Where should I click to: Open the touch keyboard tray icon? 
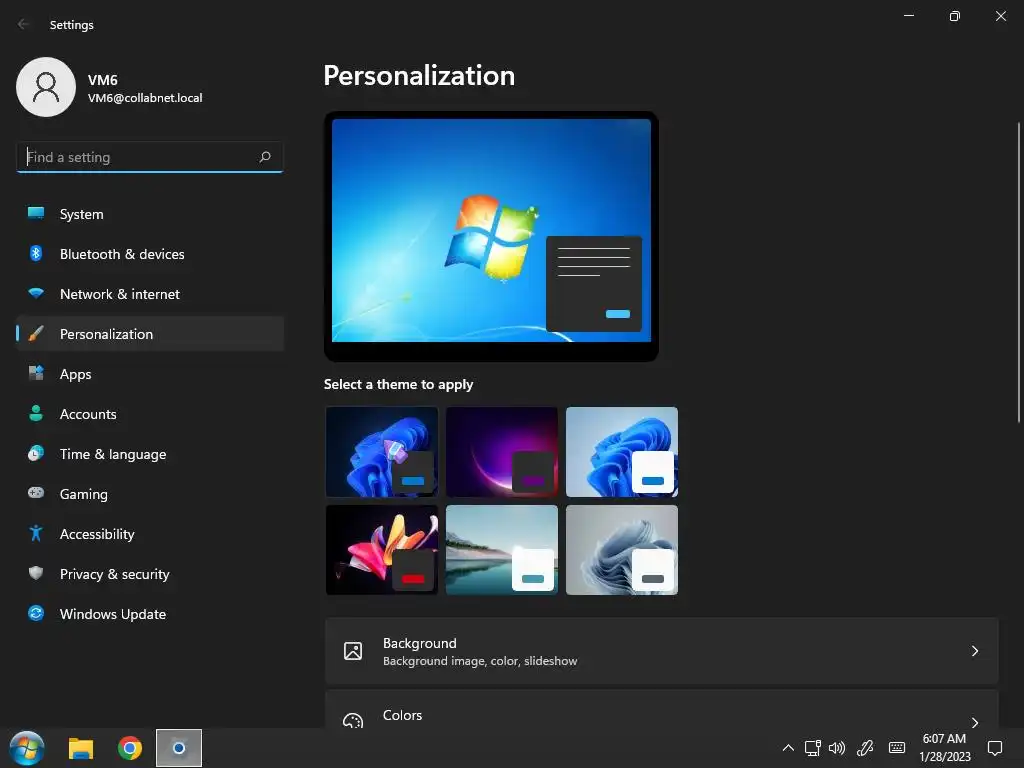[897, 748]
